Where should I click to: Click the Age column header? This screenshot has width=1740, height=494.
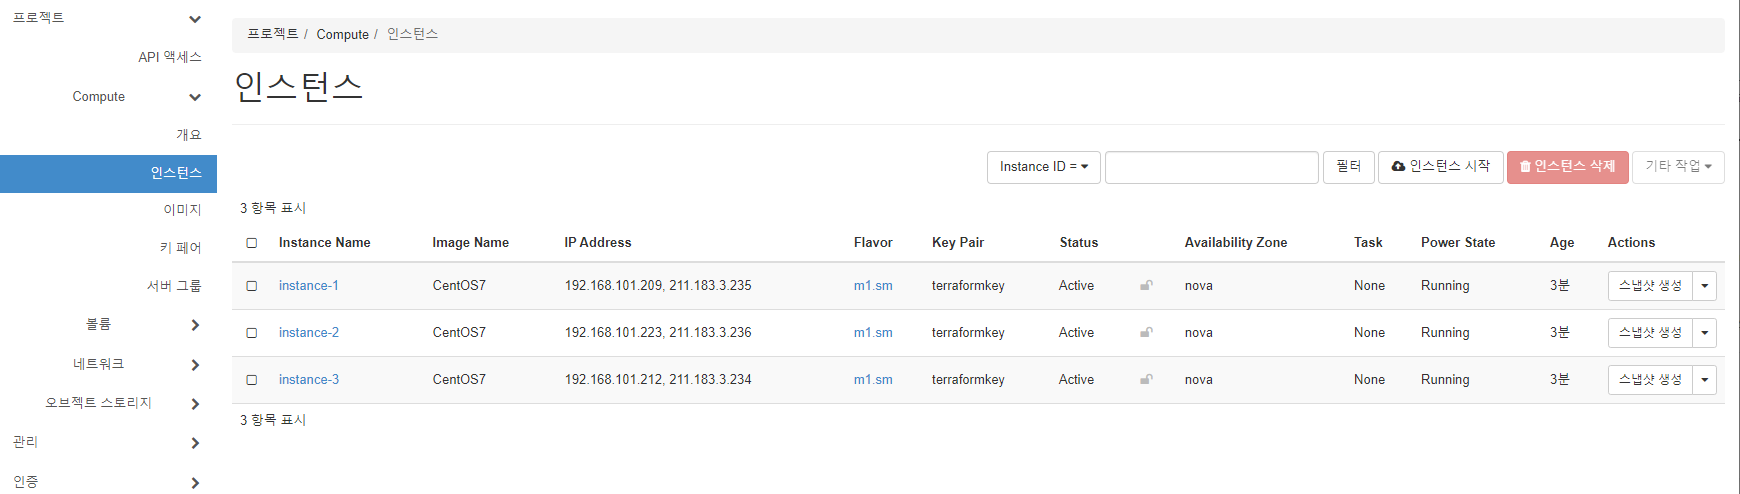click(1562, 243)
